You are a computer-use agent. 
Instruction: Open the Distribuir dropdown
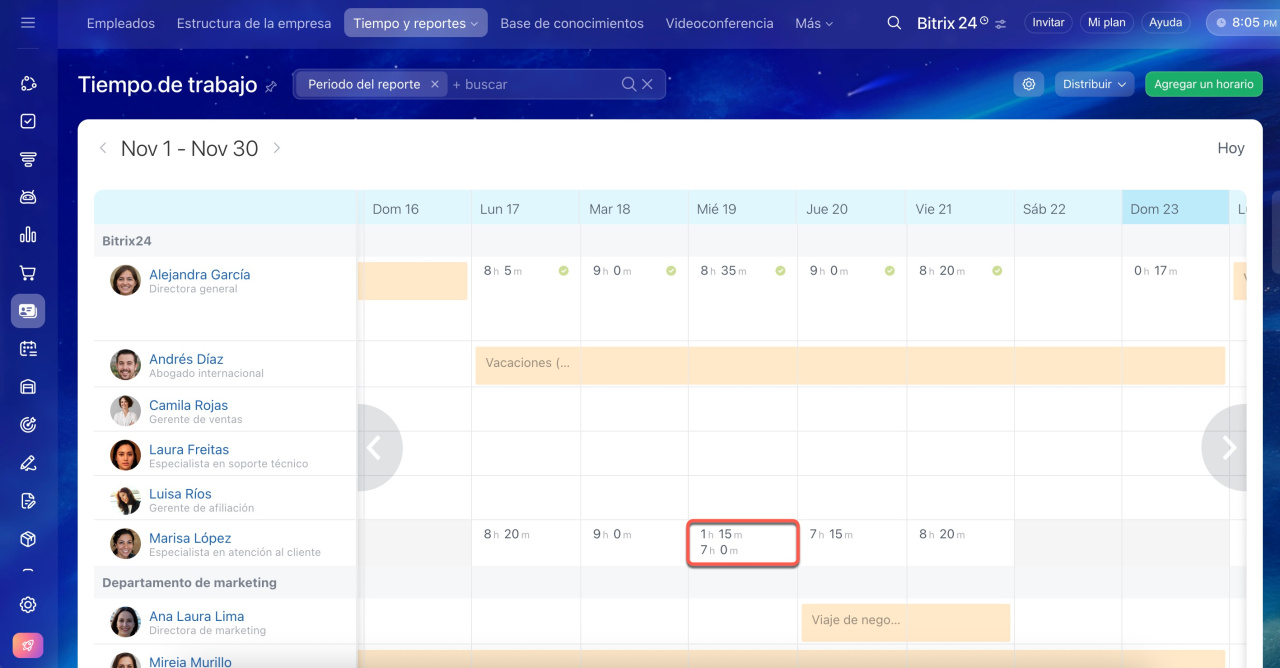click(1094, 84)
